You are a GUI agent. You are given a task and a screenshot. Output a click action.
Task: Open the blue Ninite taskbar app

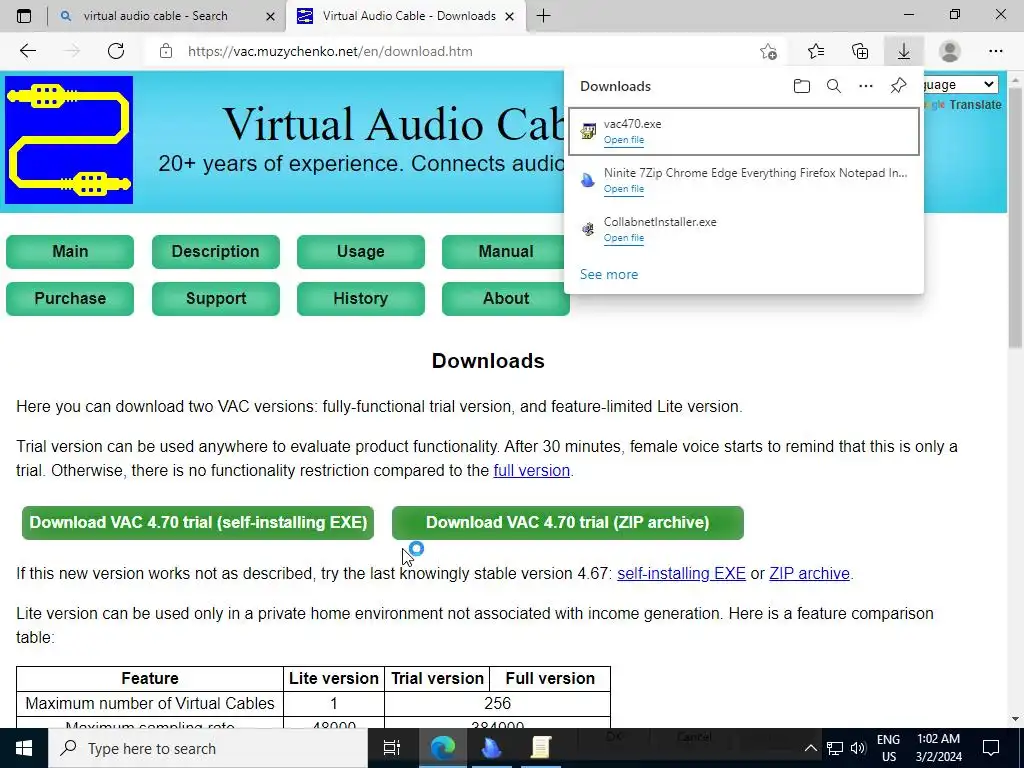[x=492, y=748]
